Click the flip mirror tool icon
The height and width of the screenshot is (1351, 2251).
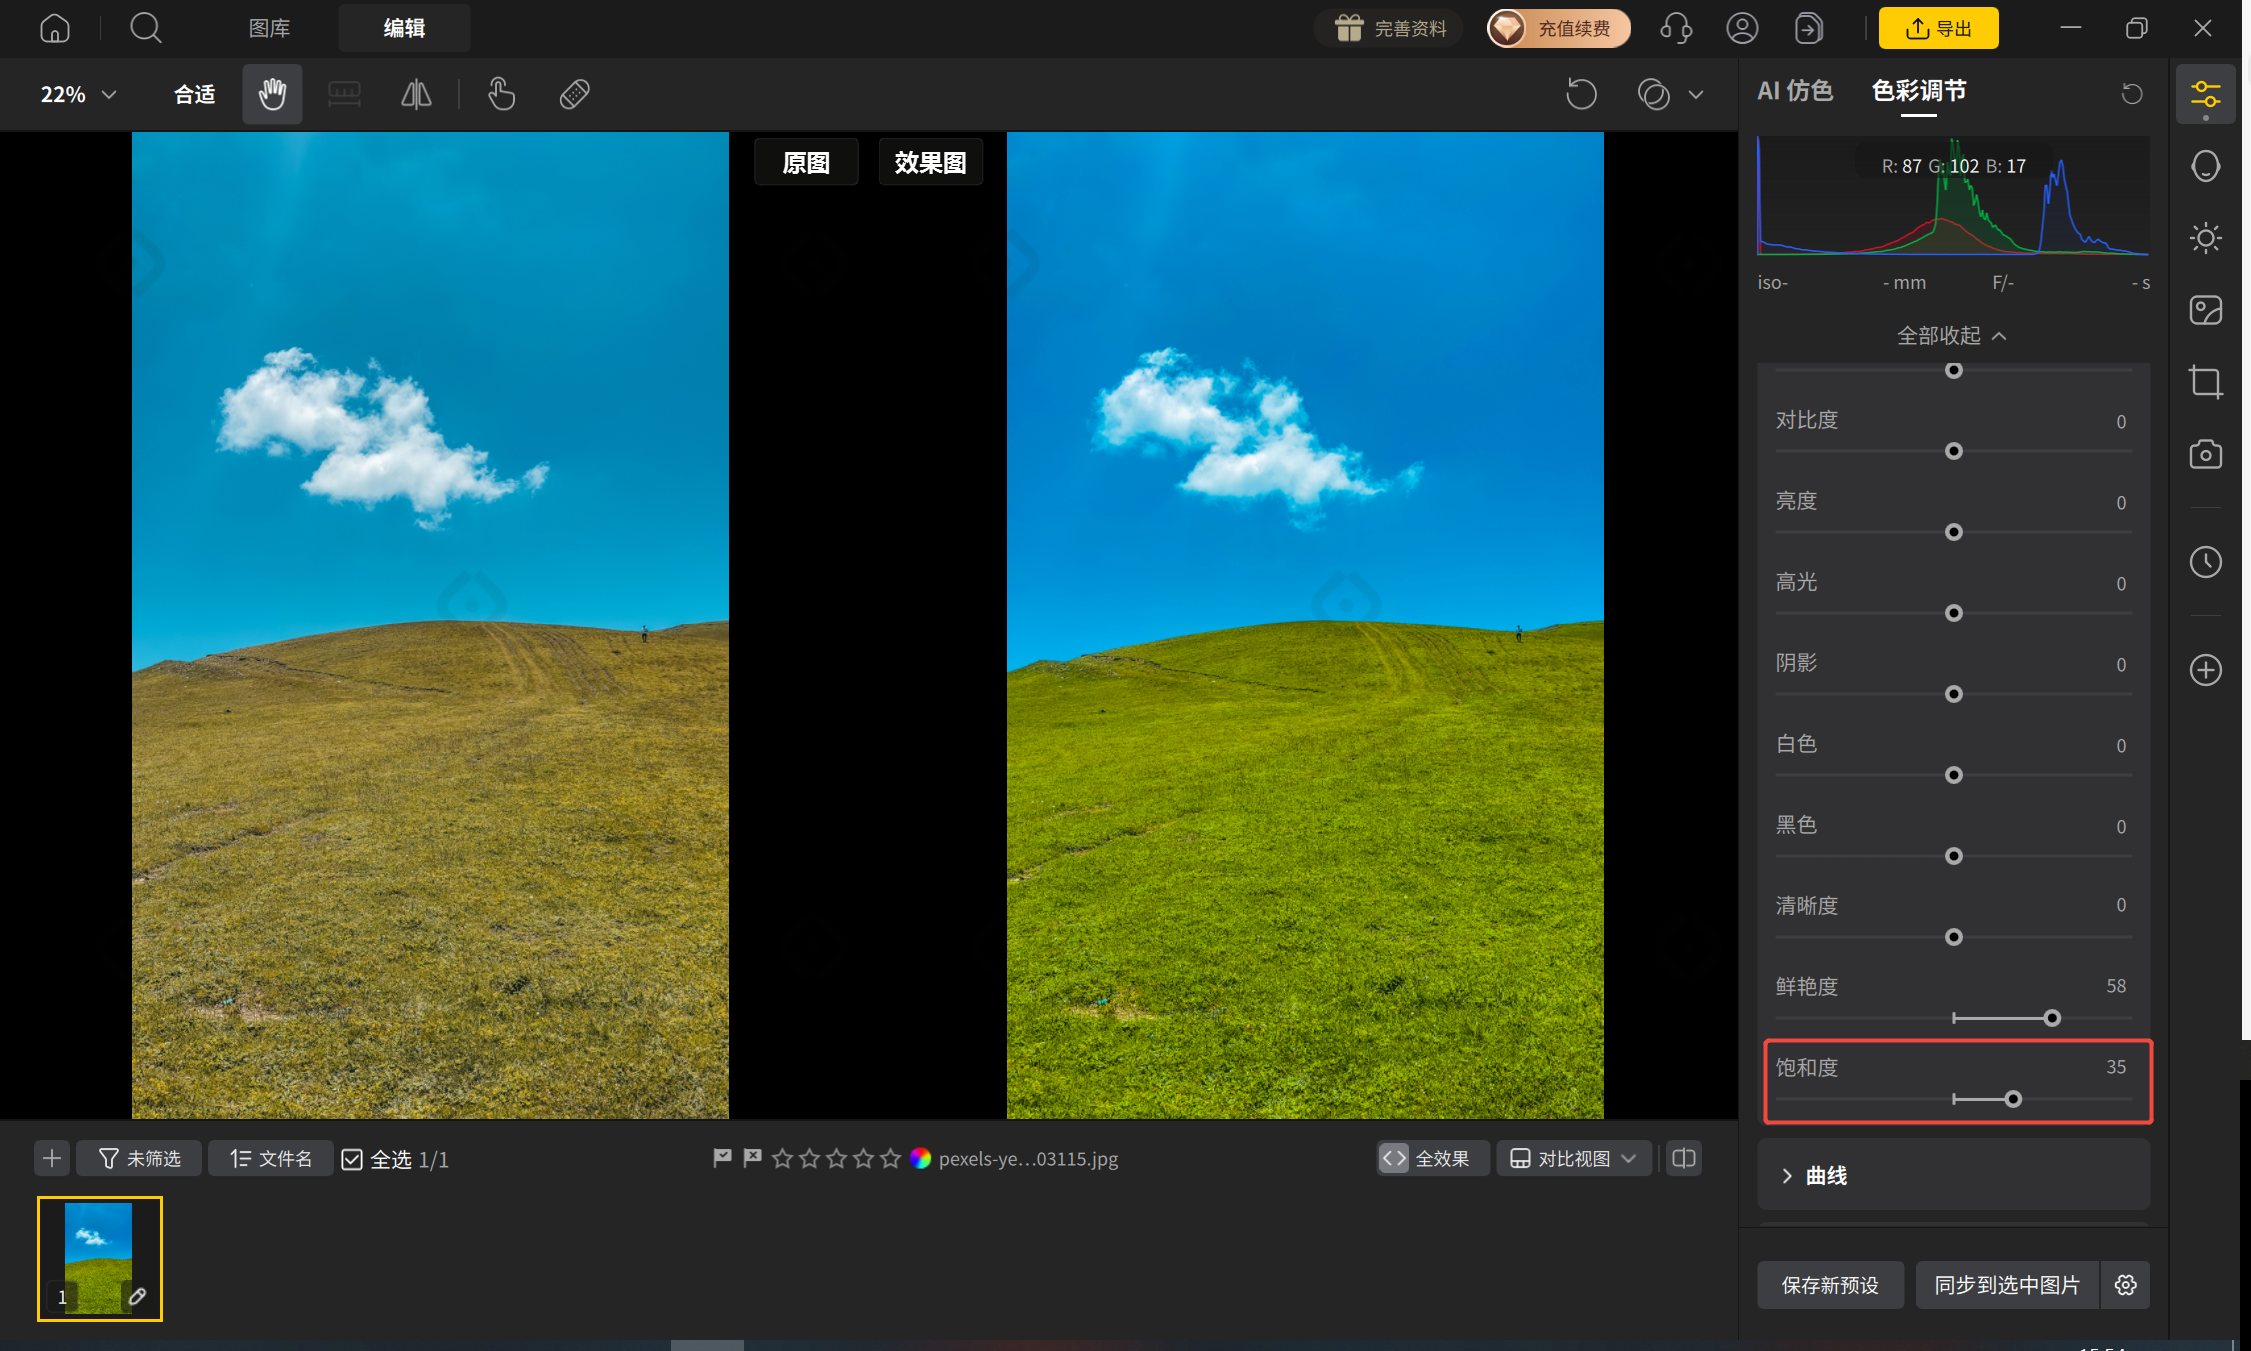pyautogui.click(x=416, y=94)
